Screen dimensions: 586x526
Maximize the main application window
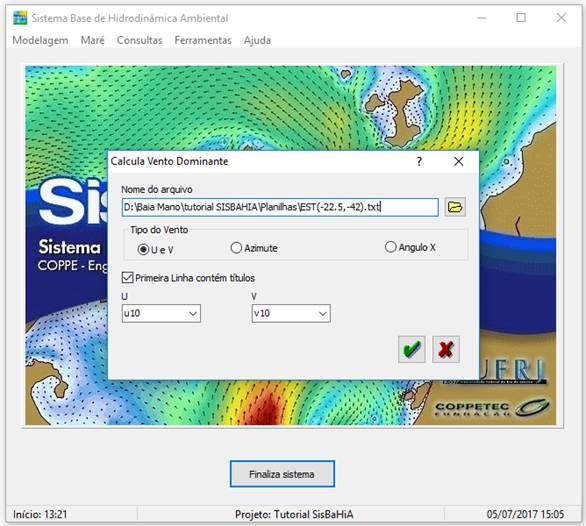tap(521, 18)
